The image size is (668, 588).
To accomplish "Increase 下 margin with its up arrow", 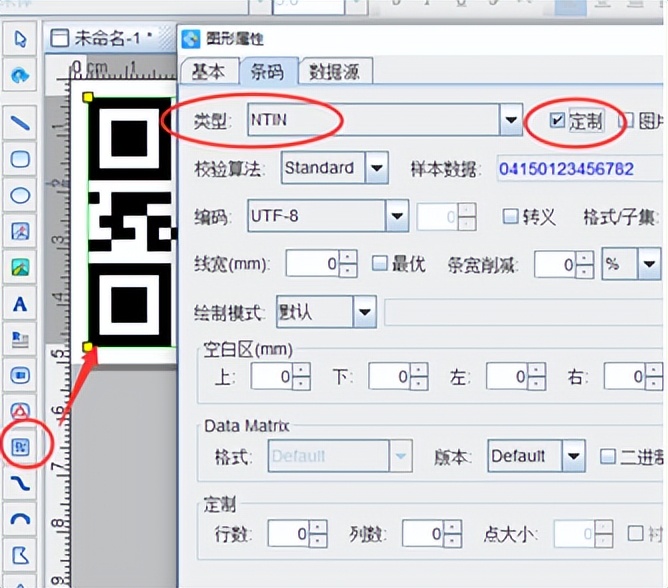I will click(x=419, y=369).
